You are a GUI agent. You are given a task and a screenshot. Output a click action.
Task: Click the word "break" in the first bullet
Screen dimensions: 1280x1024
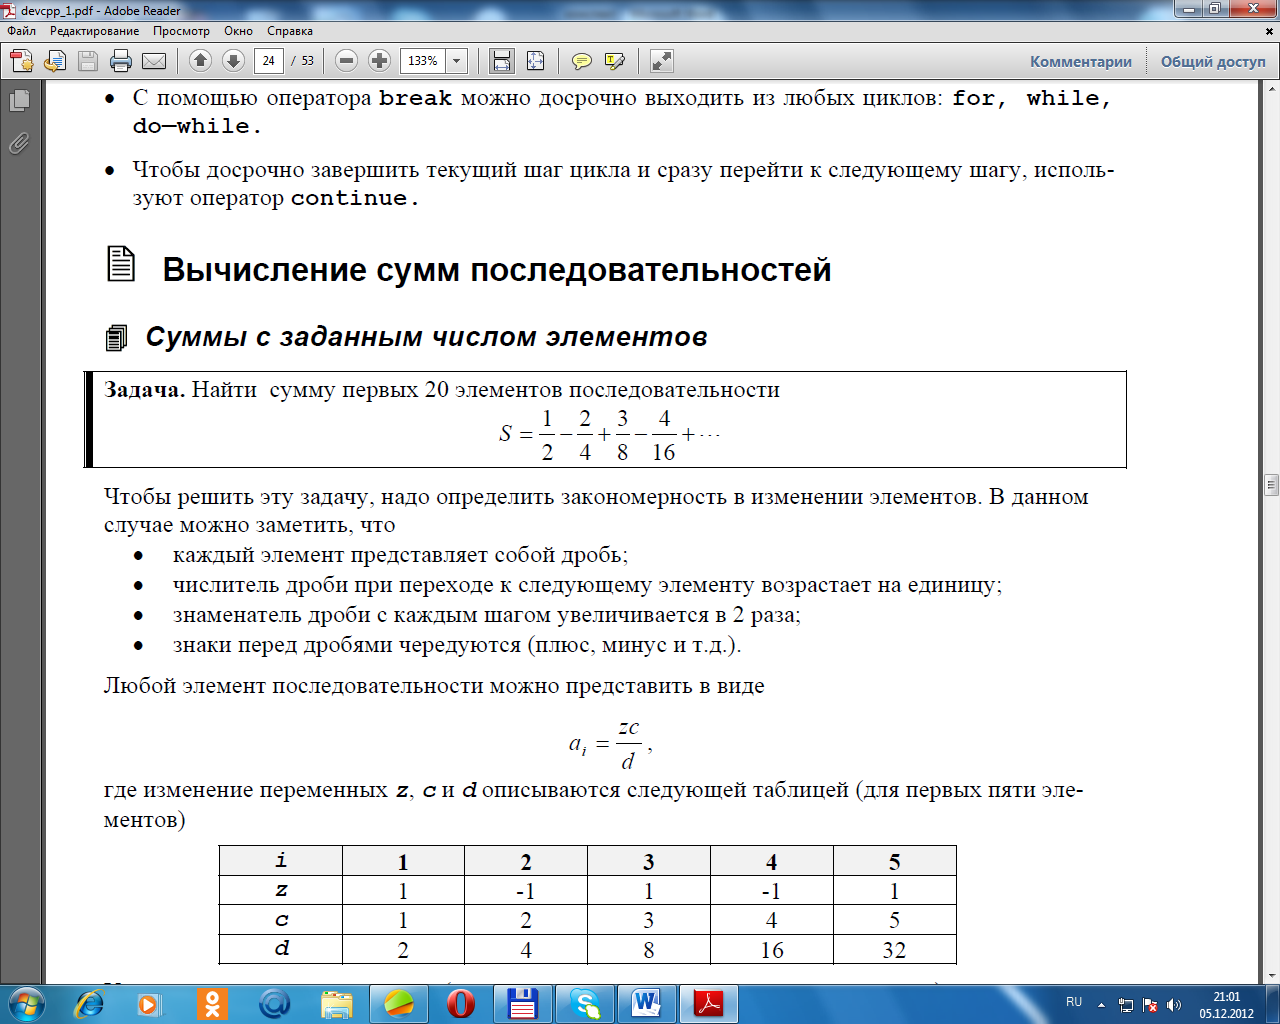(x=416, y=98)
